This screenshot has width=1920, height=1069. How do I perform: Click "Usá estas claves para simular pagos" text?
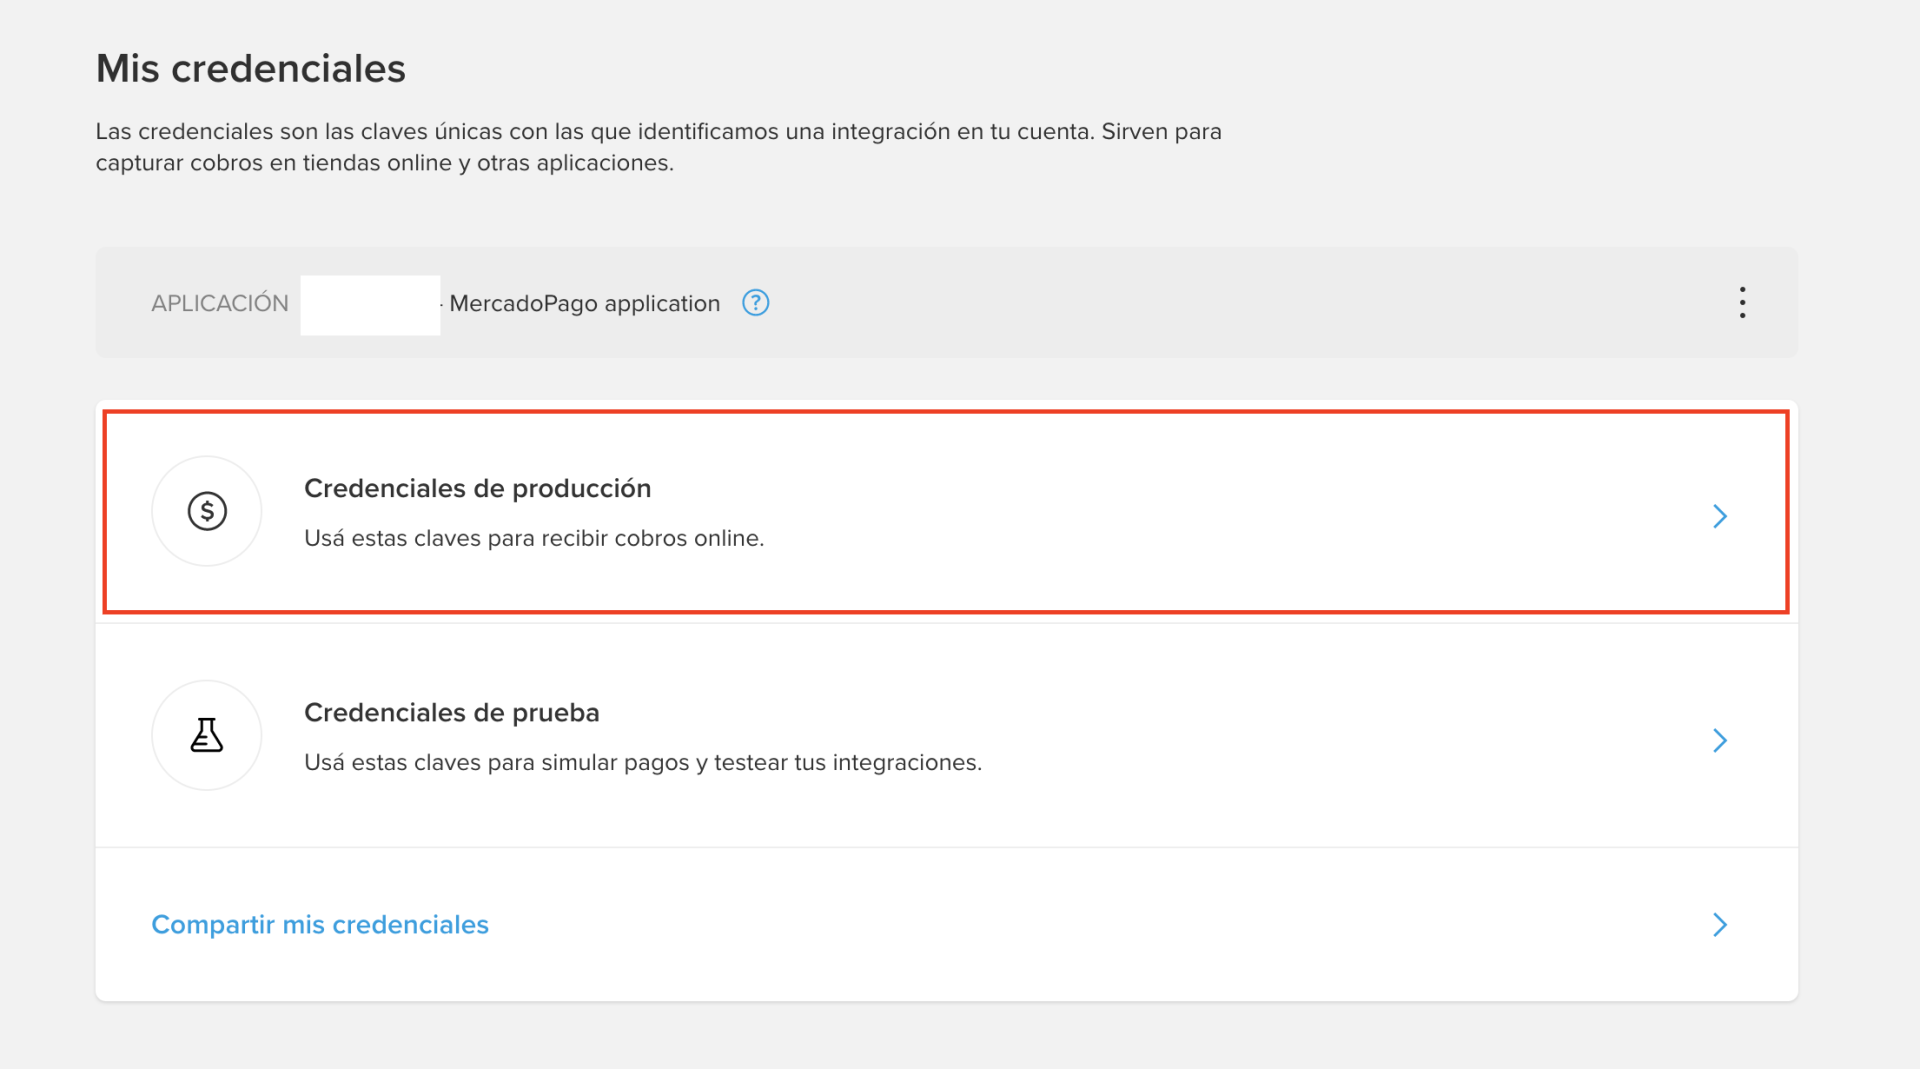tap(642, 763)
